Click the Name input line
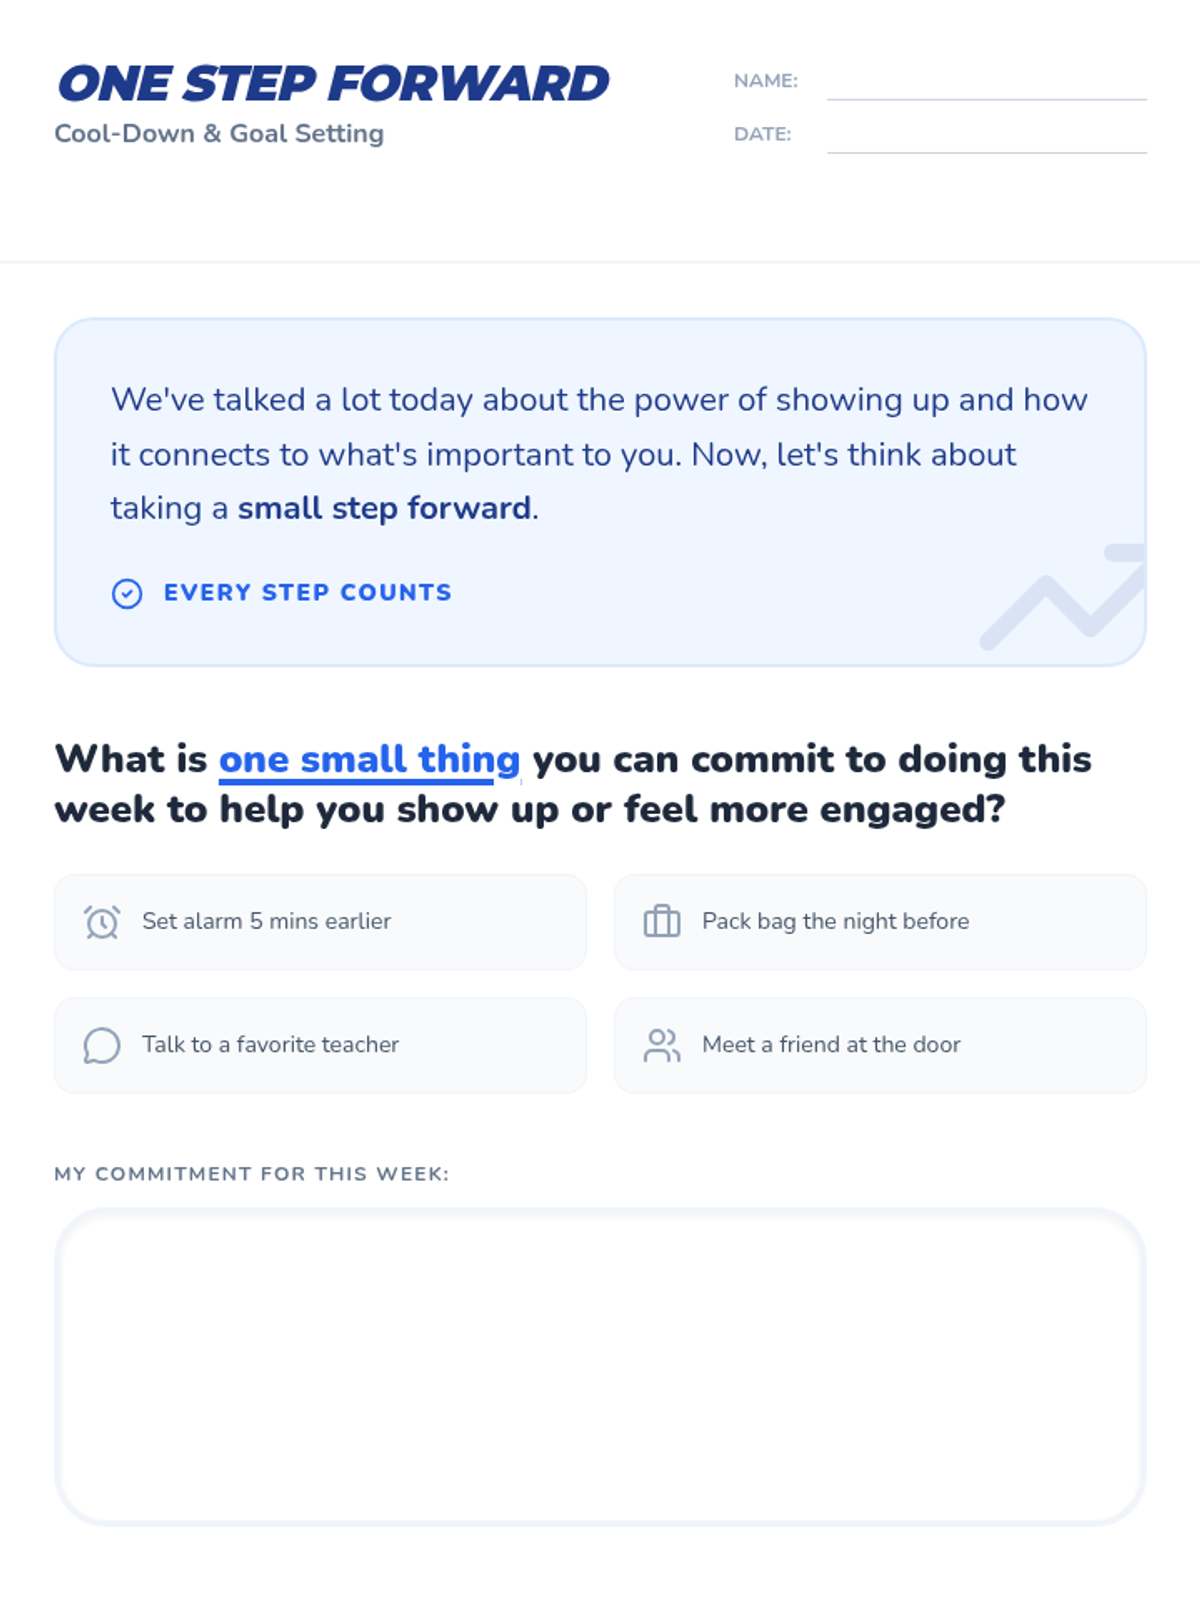The width and height of the screenshot is (1200, 1600). pos(987,82)
